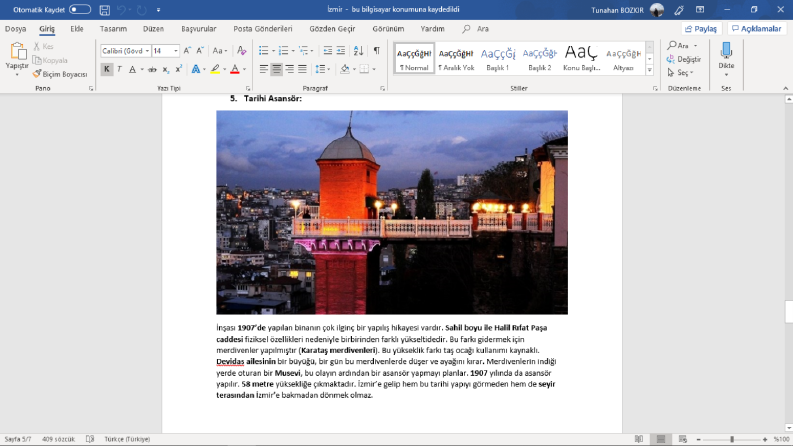Pick the text highlight color
This screenshot has height=446, width=793.
(x=215, y=69)
